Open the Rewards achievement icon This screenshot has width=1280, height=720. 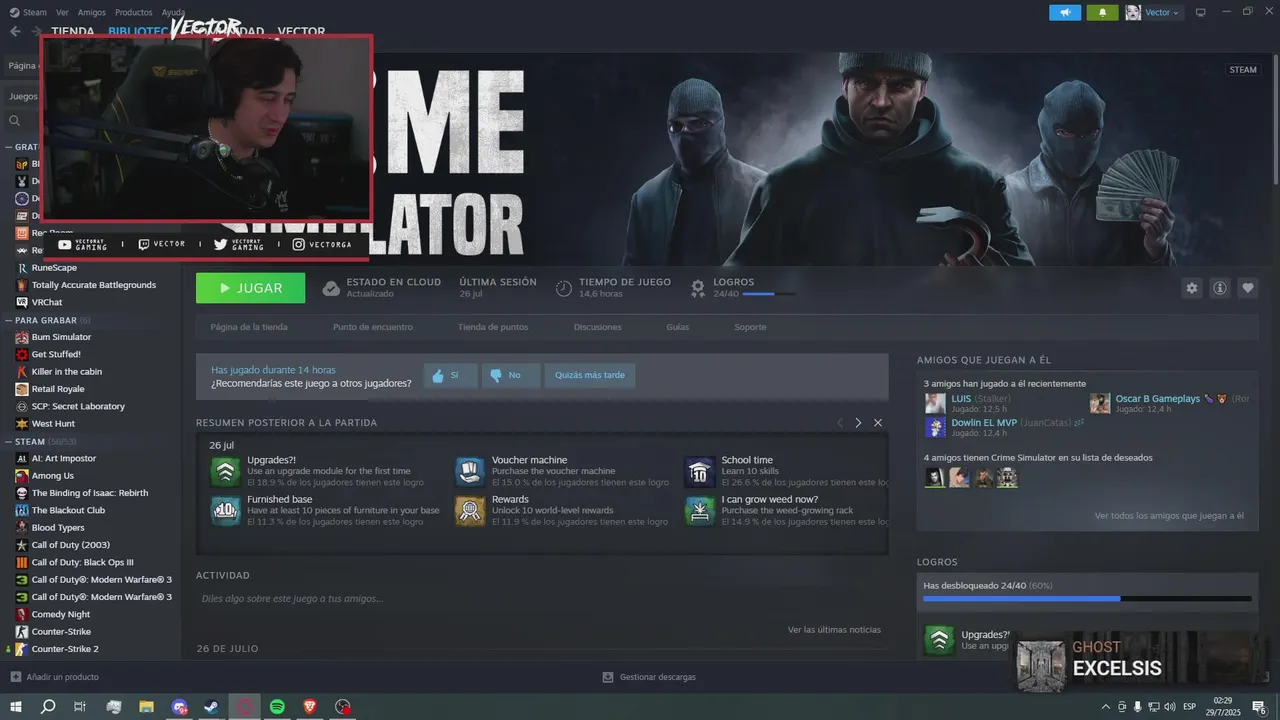click(x=470, y=510)
